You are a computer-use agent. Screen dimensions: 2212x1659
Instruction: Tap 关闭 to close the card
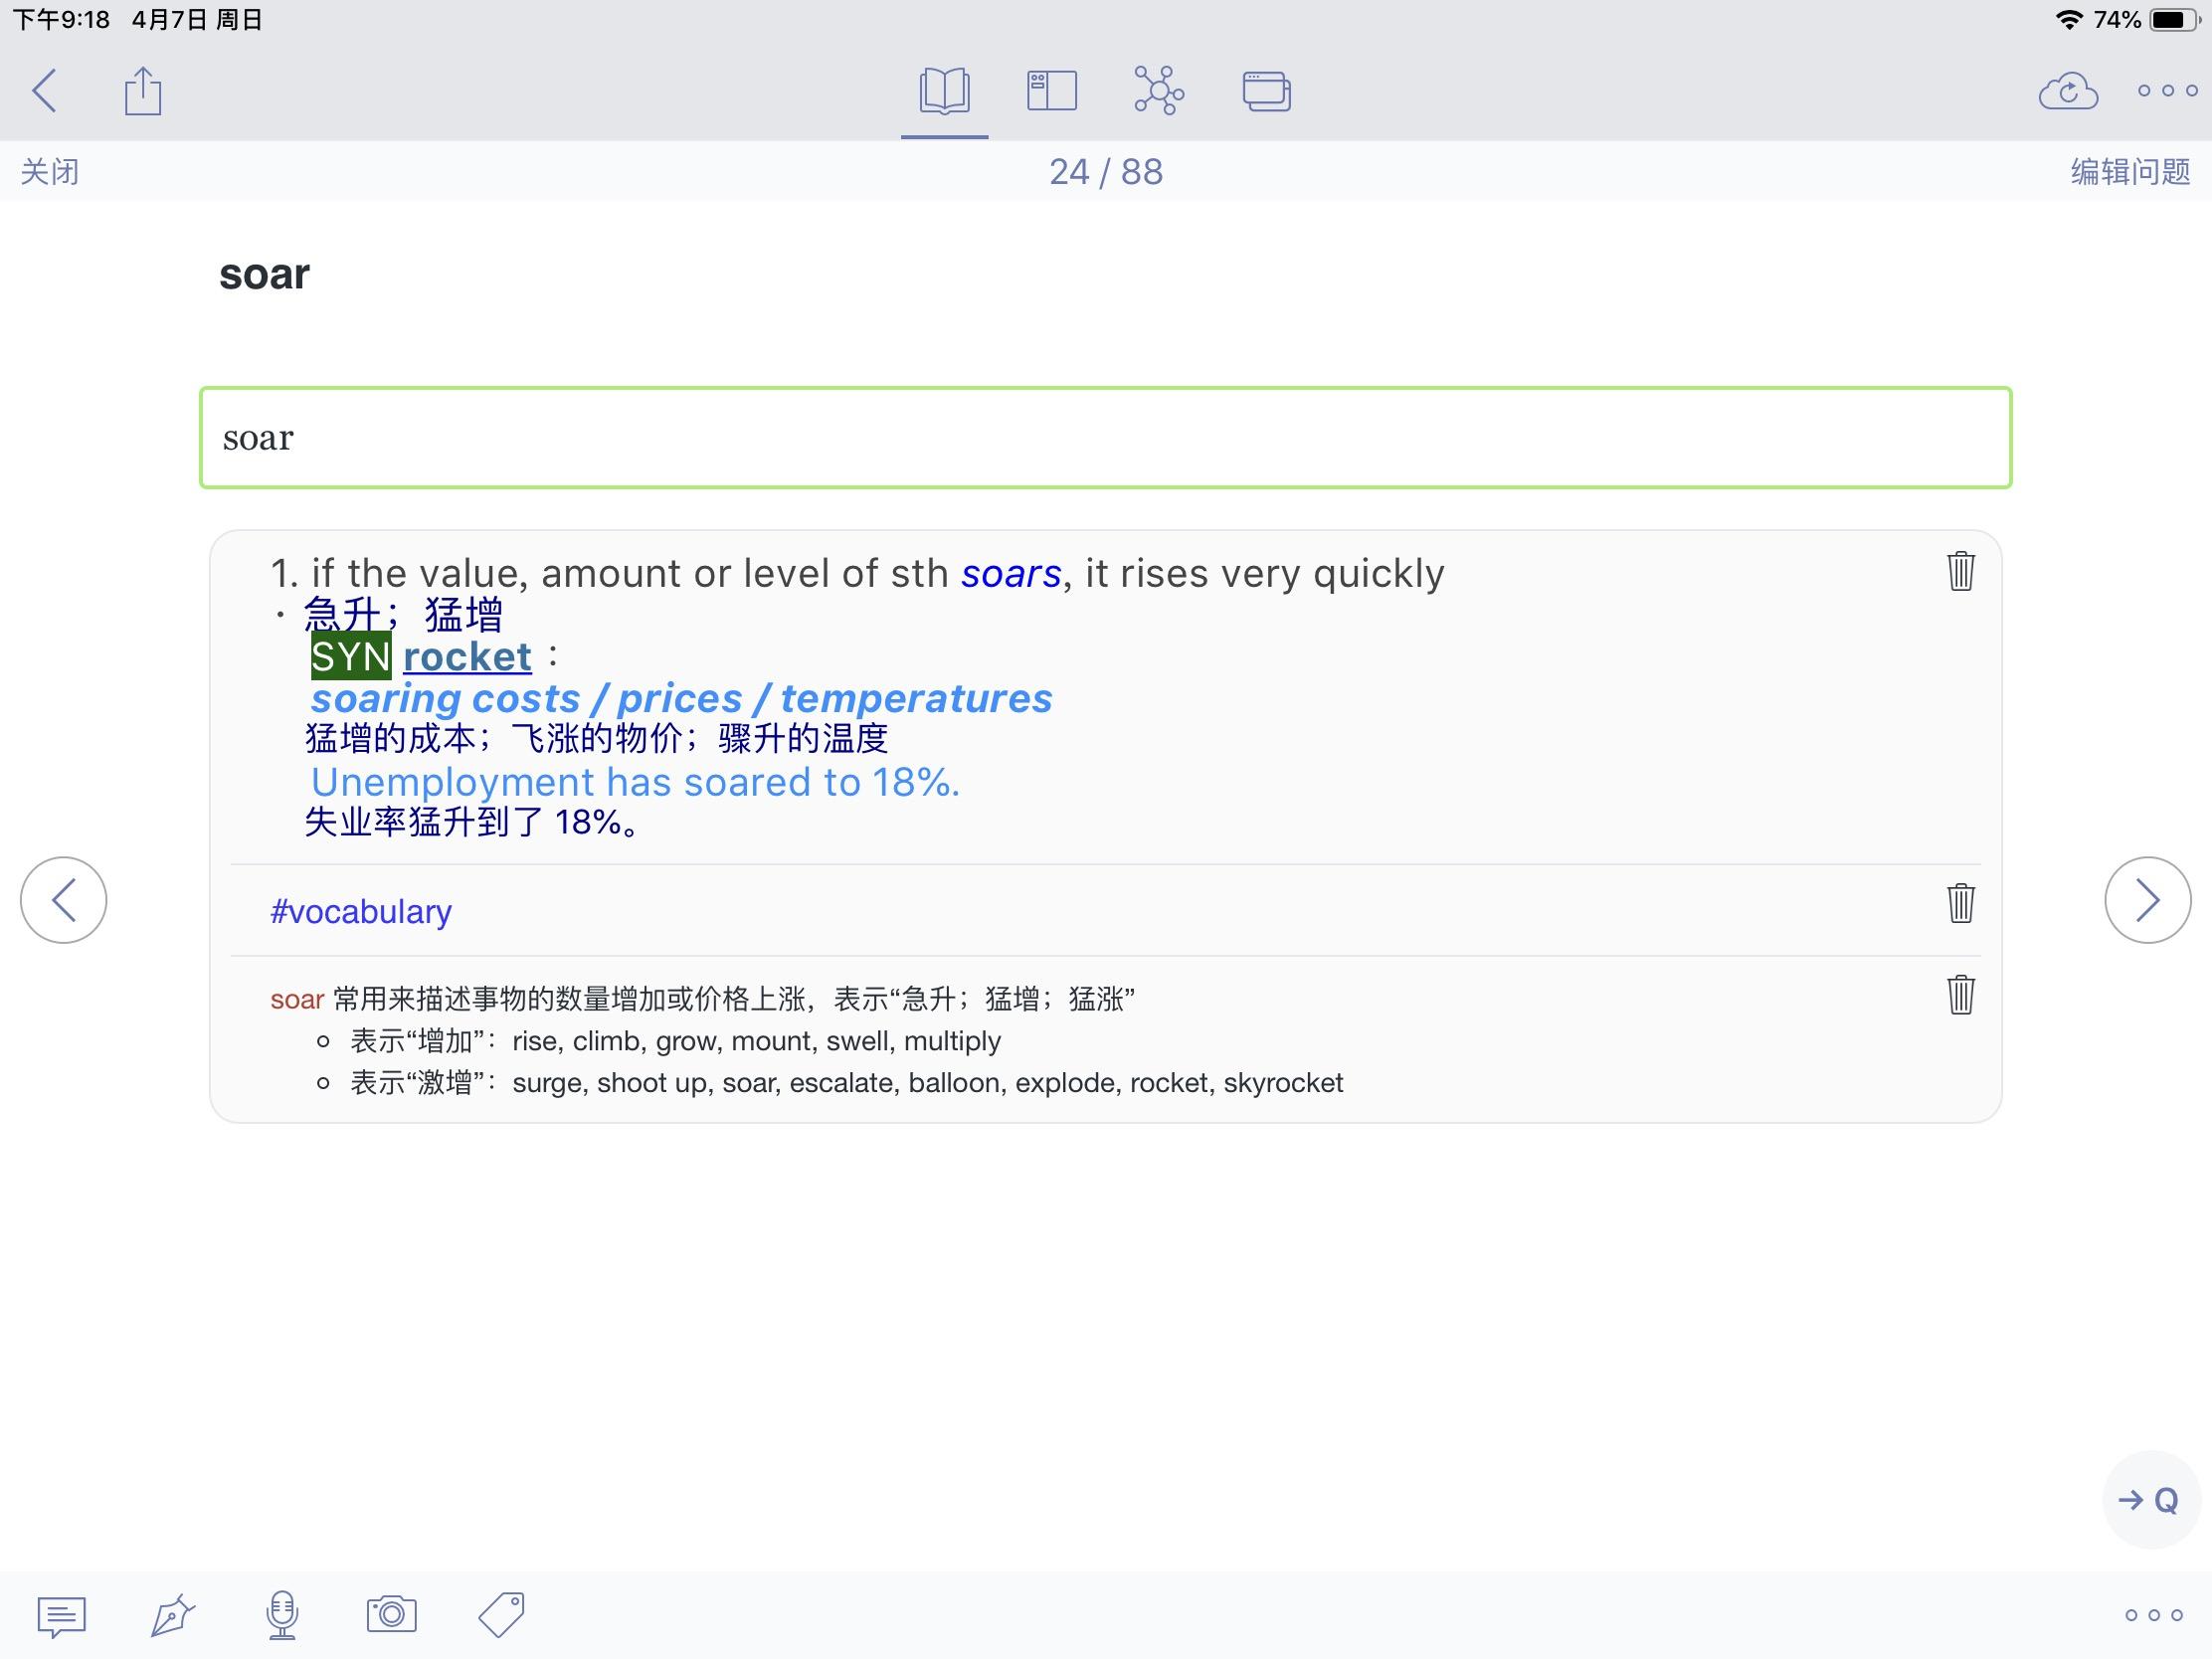click(x=50, y=172)
